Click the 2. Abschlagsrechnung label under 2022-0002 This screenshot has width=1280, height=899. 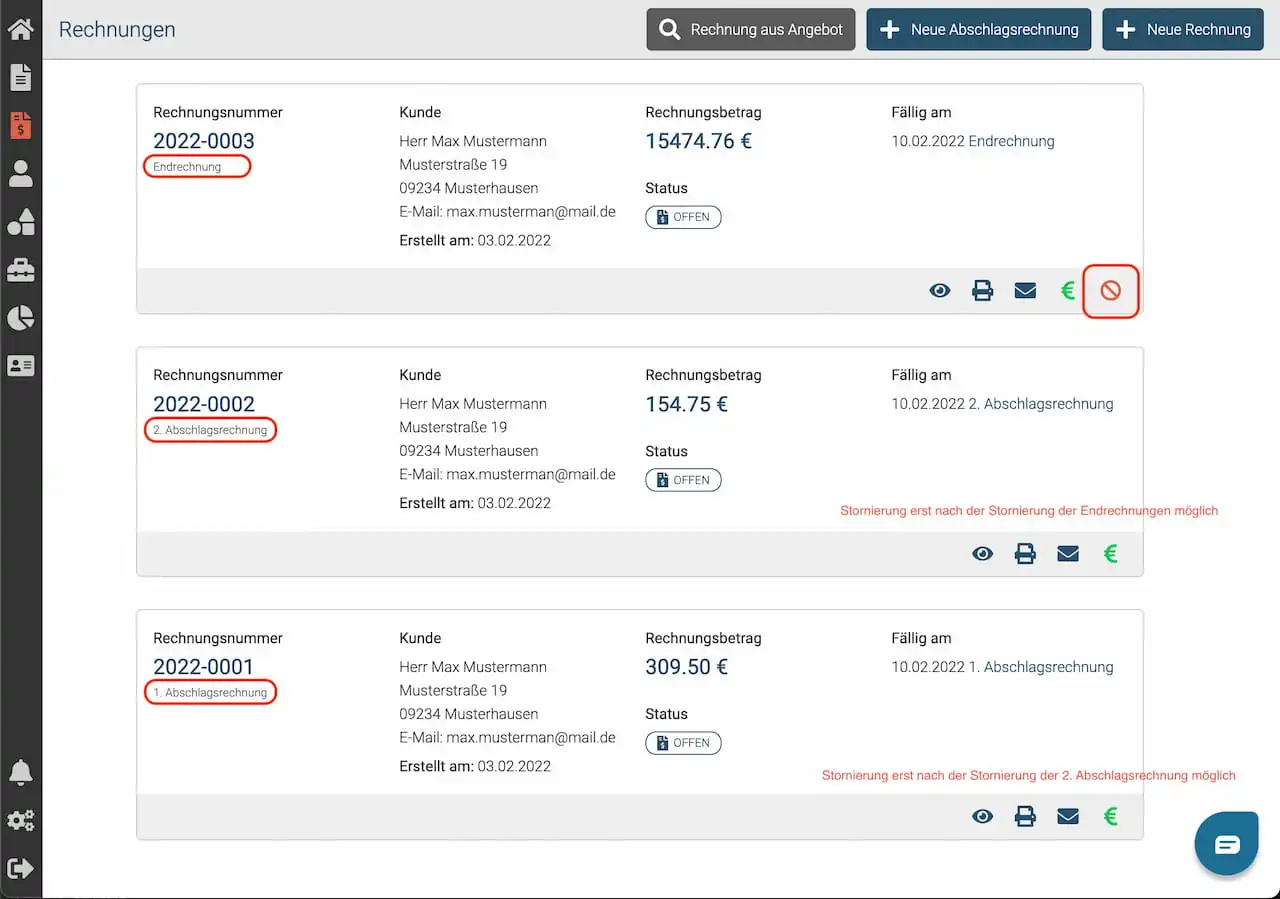pos(210,430)
